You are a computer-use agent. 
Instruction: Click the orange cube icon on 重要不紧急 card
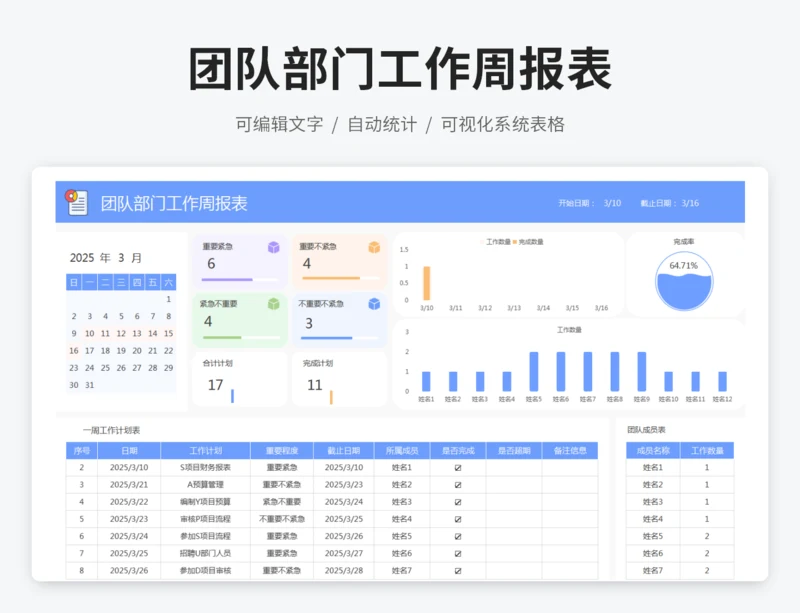click(x=374, y=248)
